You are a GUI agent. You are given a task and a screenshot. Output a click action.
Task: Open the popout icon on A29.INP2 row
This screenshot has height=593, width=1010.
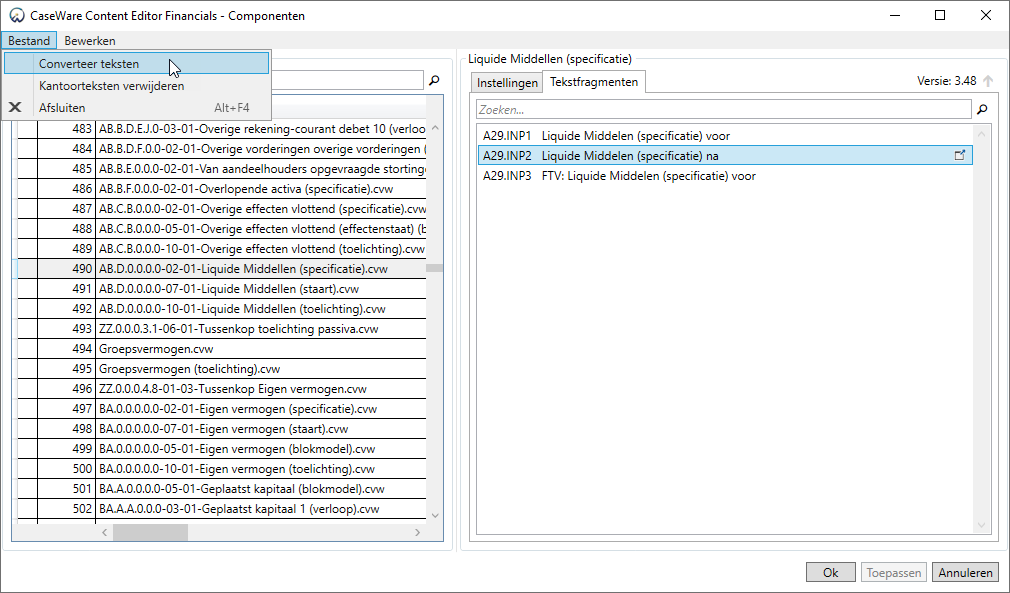pos(960,155)
